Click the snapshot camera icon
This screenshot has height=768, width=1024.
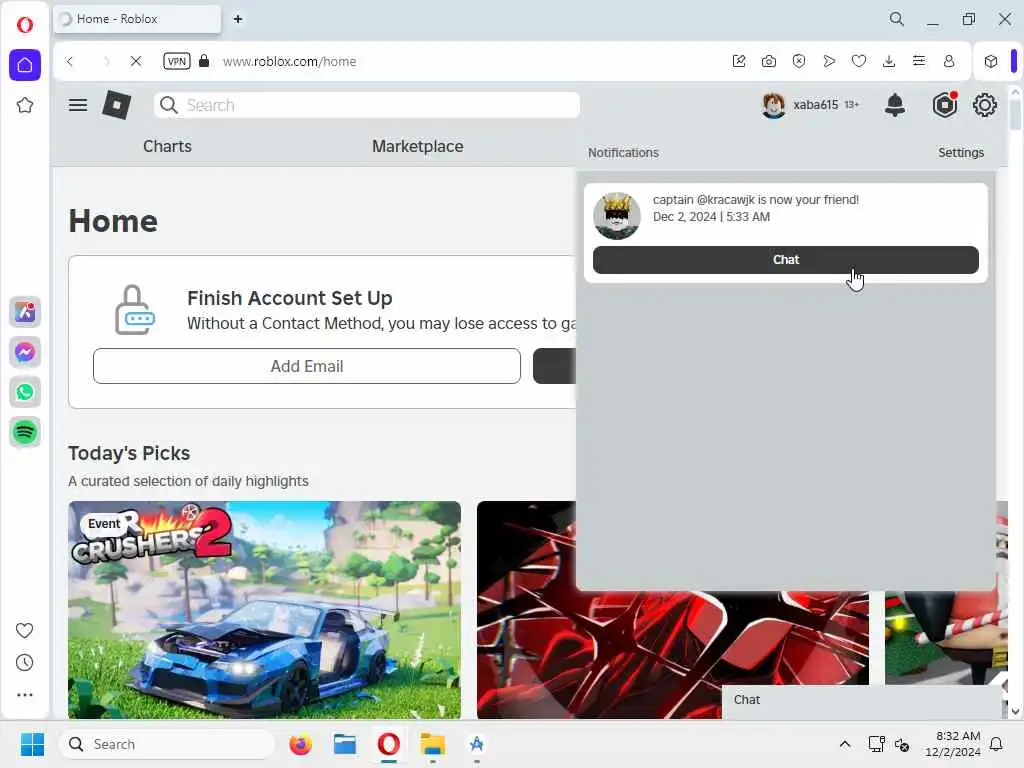769,61
